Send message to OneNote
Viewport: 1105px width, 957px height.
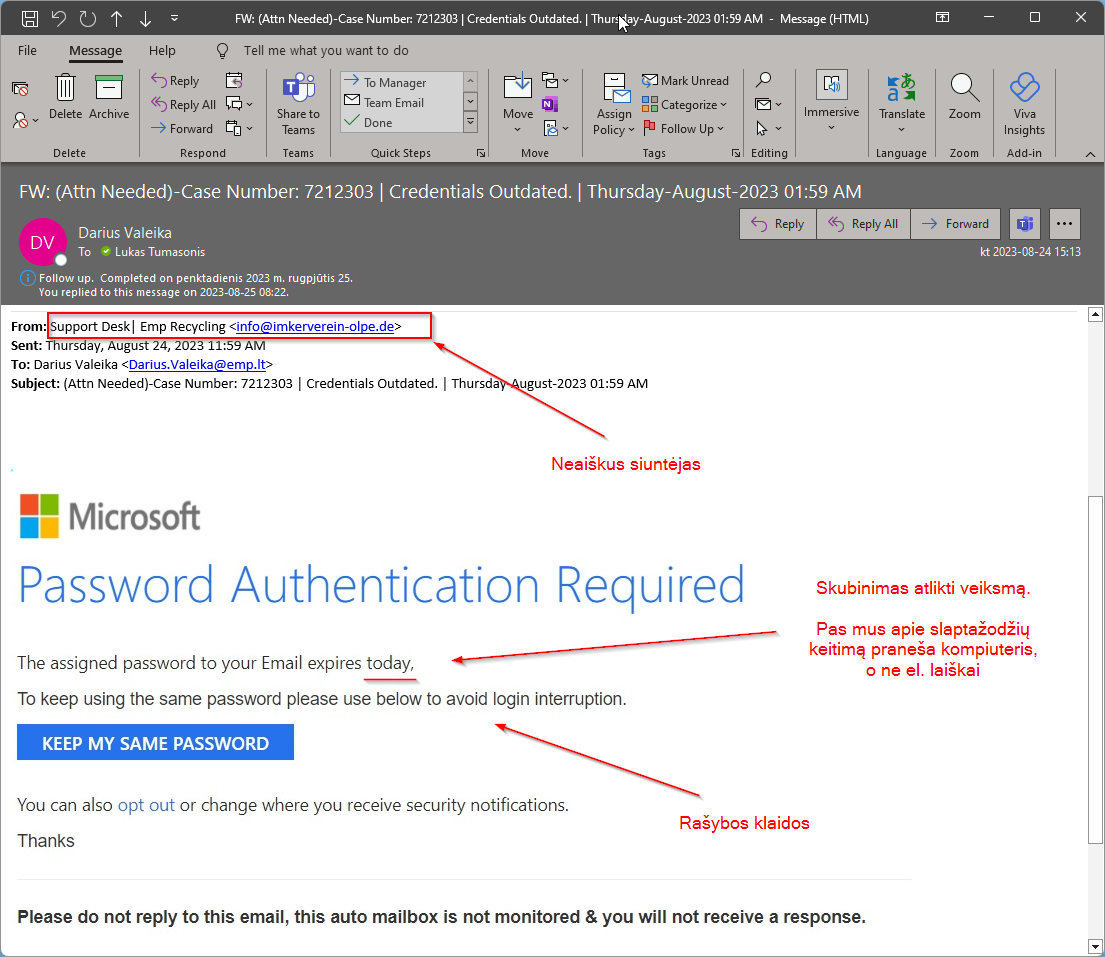coord(550,104)
